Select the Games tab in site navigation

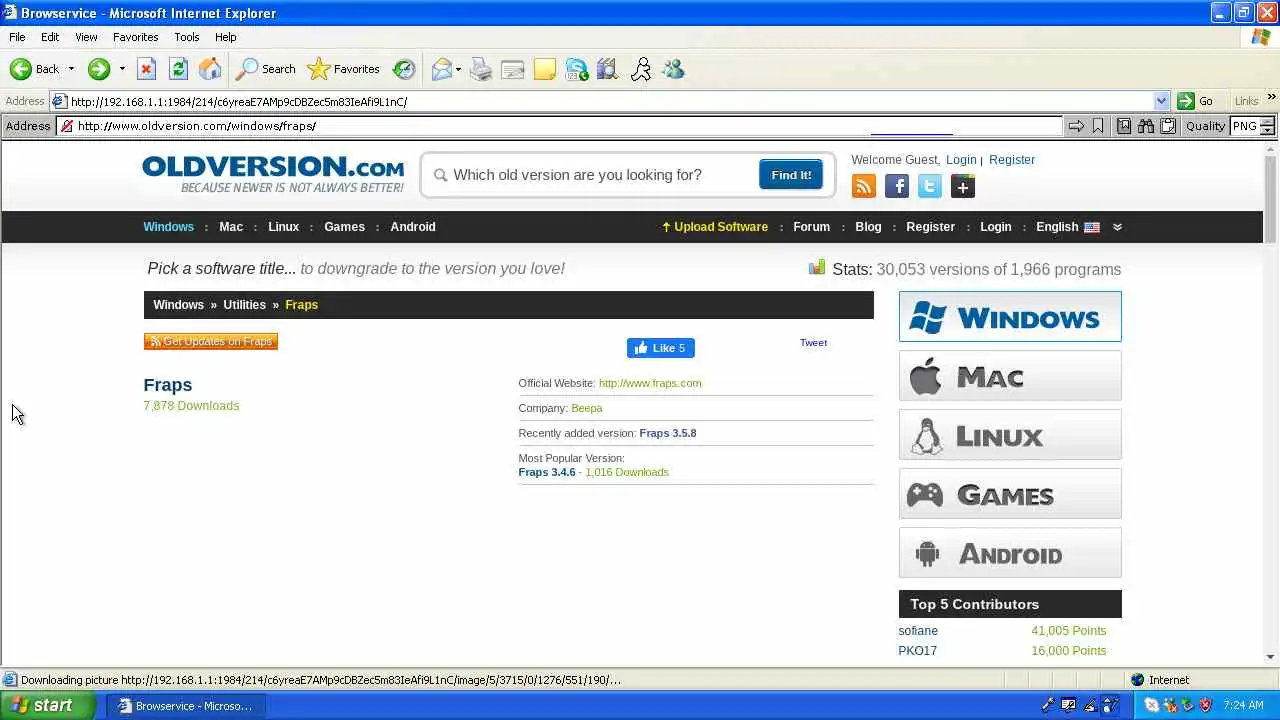[x=344, y=227]
